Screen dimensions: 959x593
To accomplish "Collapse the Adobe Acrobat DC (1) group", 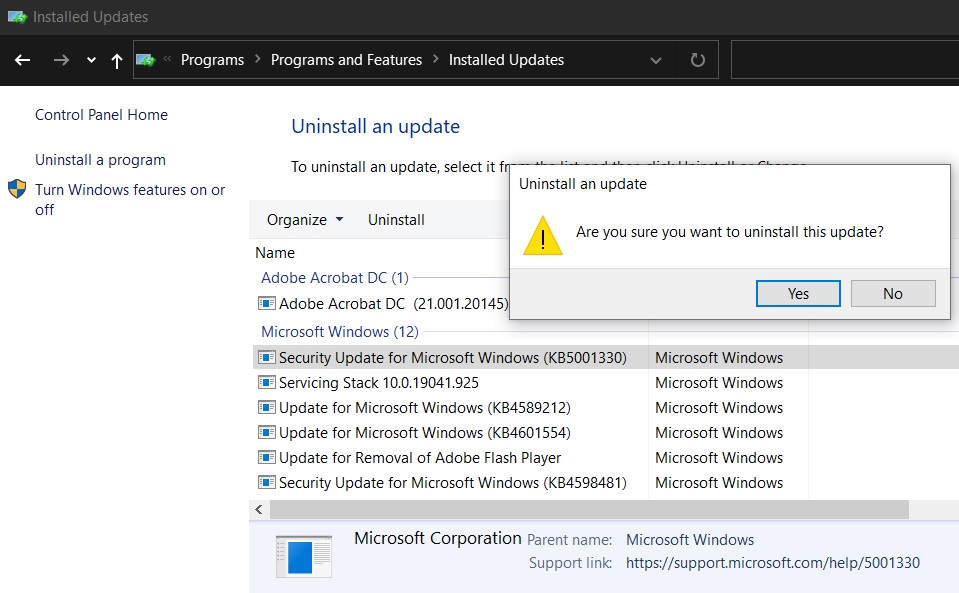I will point(335,278).
